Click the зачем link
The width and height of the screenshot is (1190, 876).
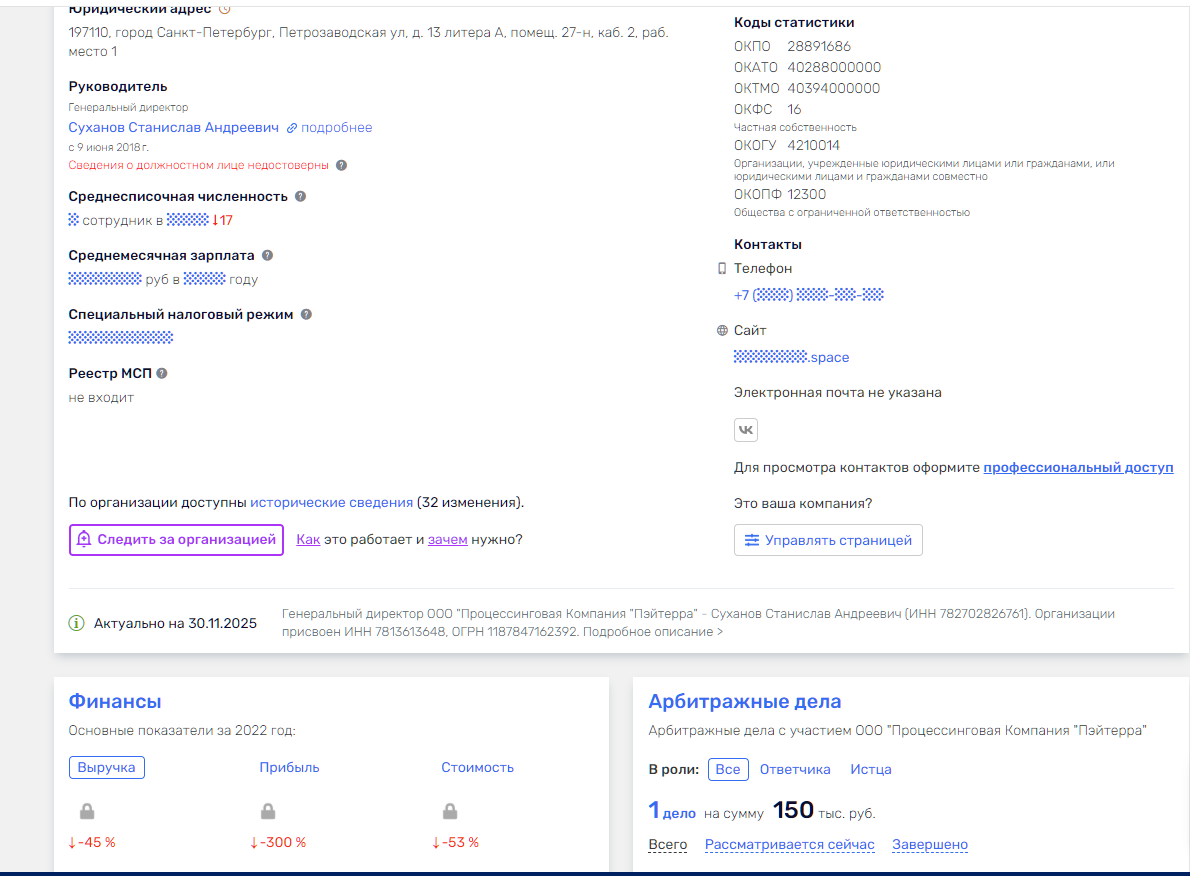(x=448, y=540)
